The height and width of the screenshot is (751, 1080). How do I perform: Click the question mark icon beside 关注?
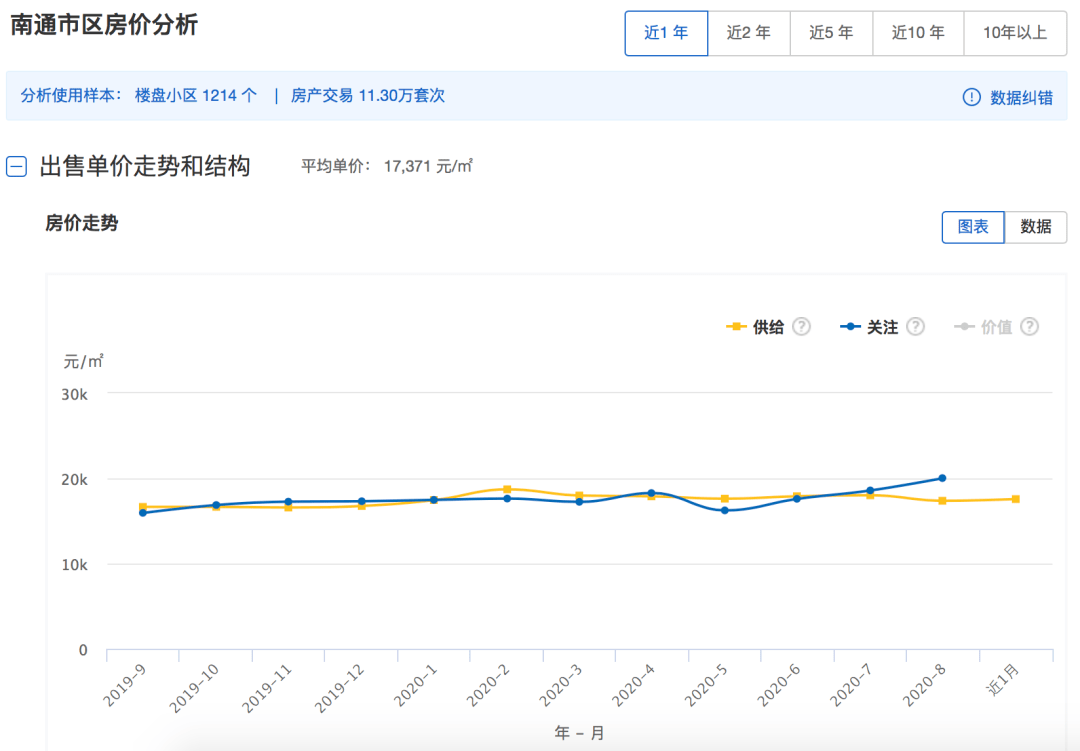917,326
